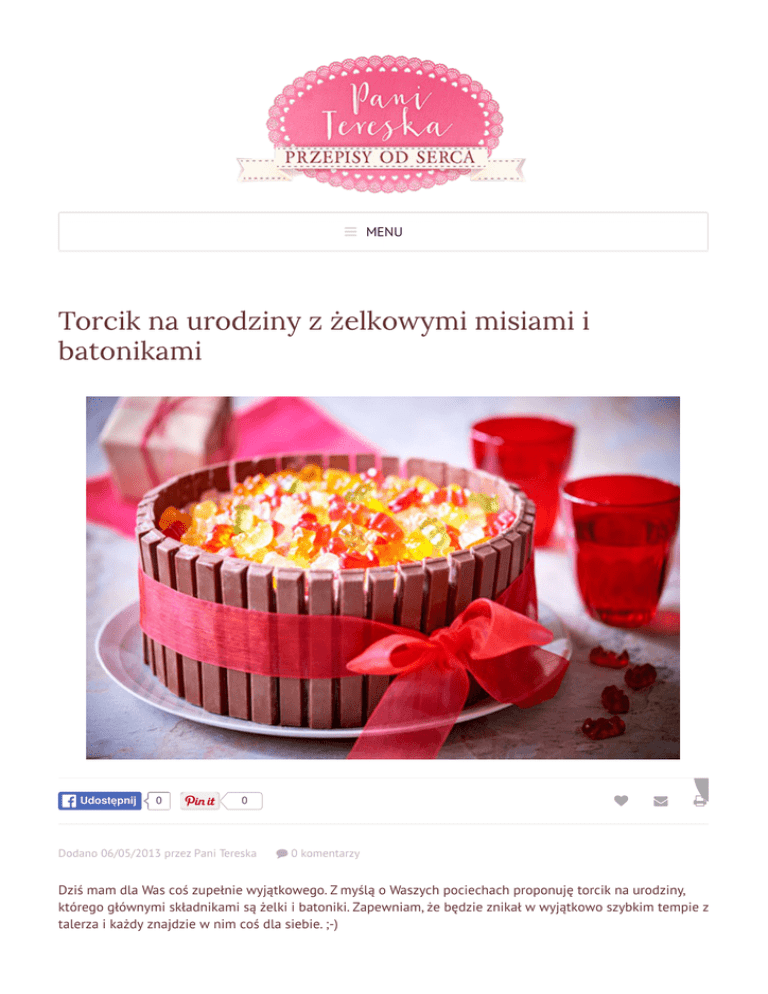Open the Torcik na urodziny post title

coord(323,335)
